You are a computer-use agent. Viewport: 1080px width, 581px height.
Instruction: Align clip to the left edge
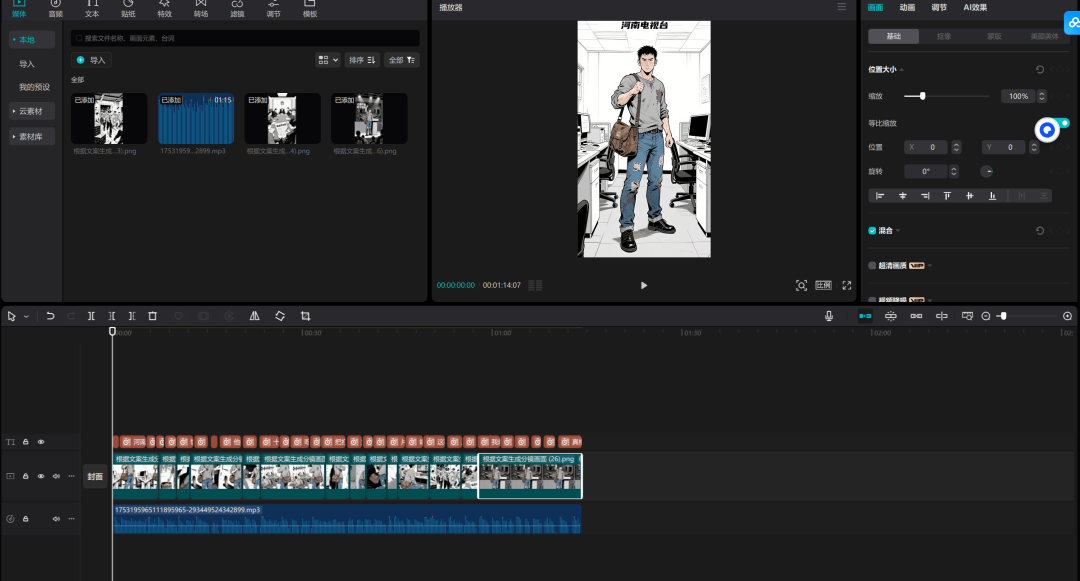880,196
